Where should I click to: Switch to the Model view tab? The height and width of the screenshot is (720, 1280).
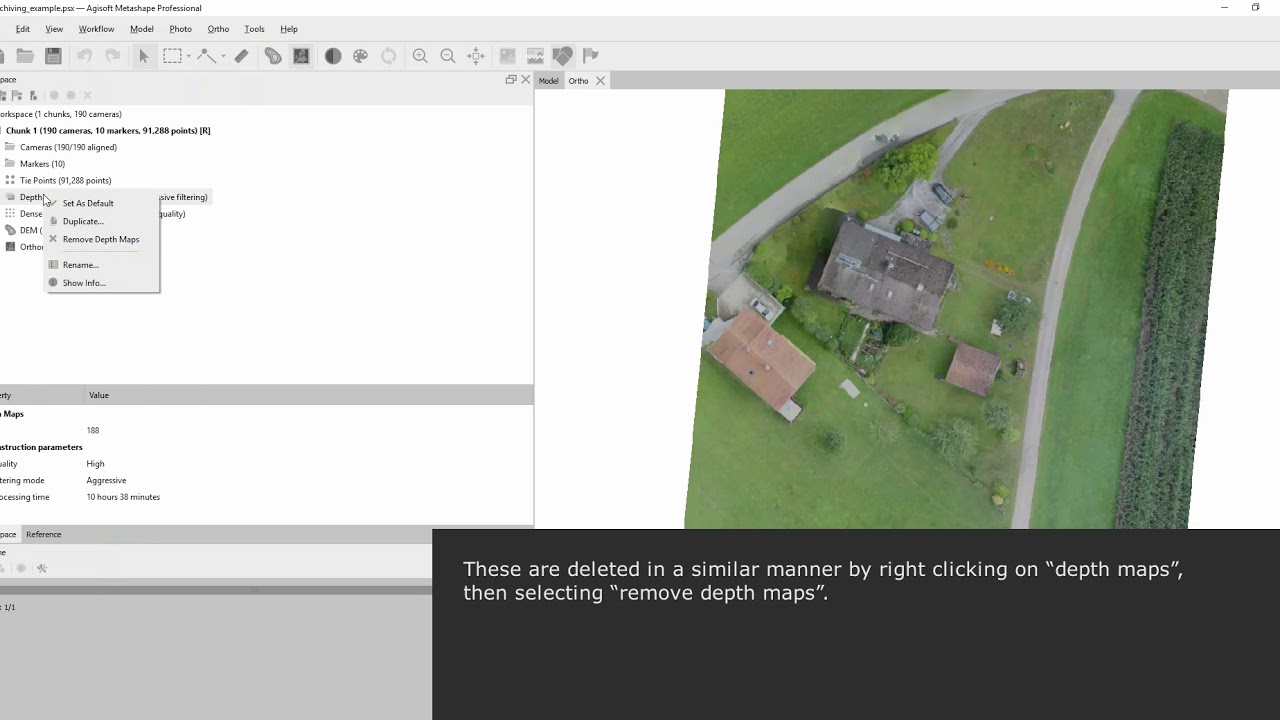click(x=548, y=81)
